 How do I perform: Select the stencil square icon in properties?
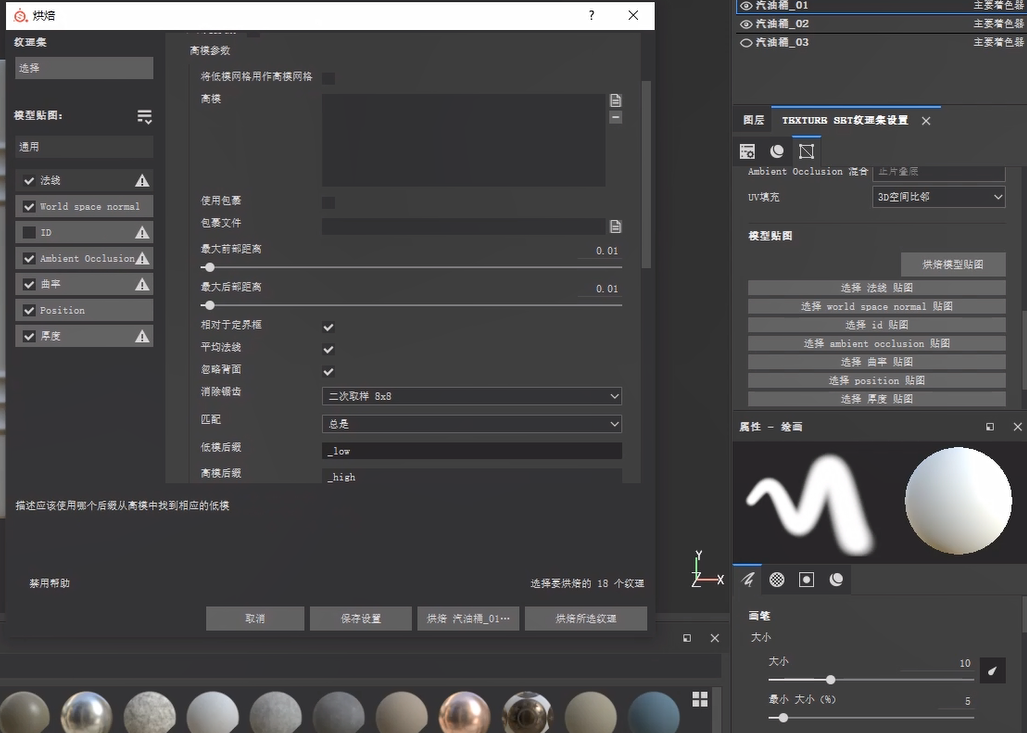[x=806, y=579]
